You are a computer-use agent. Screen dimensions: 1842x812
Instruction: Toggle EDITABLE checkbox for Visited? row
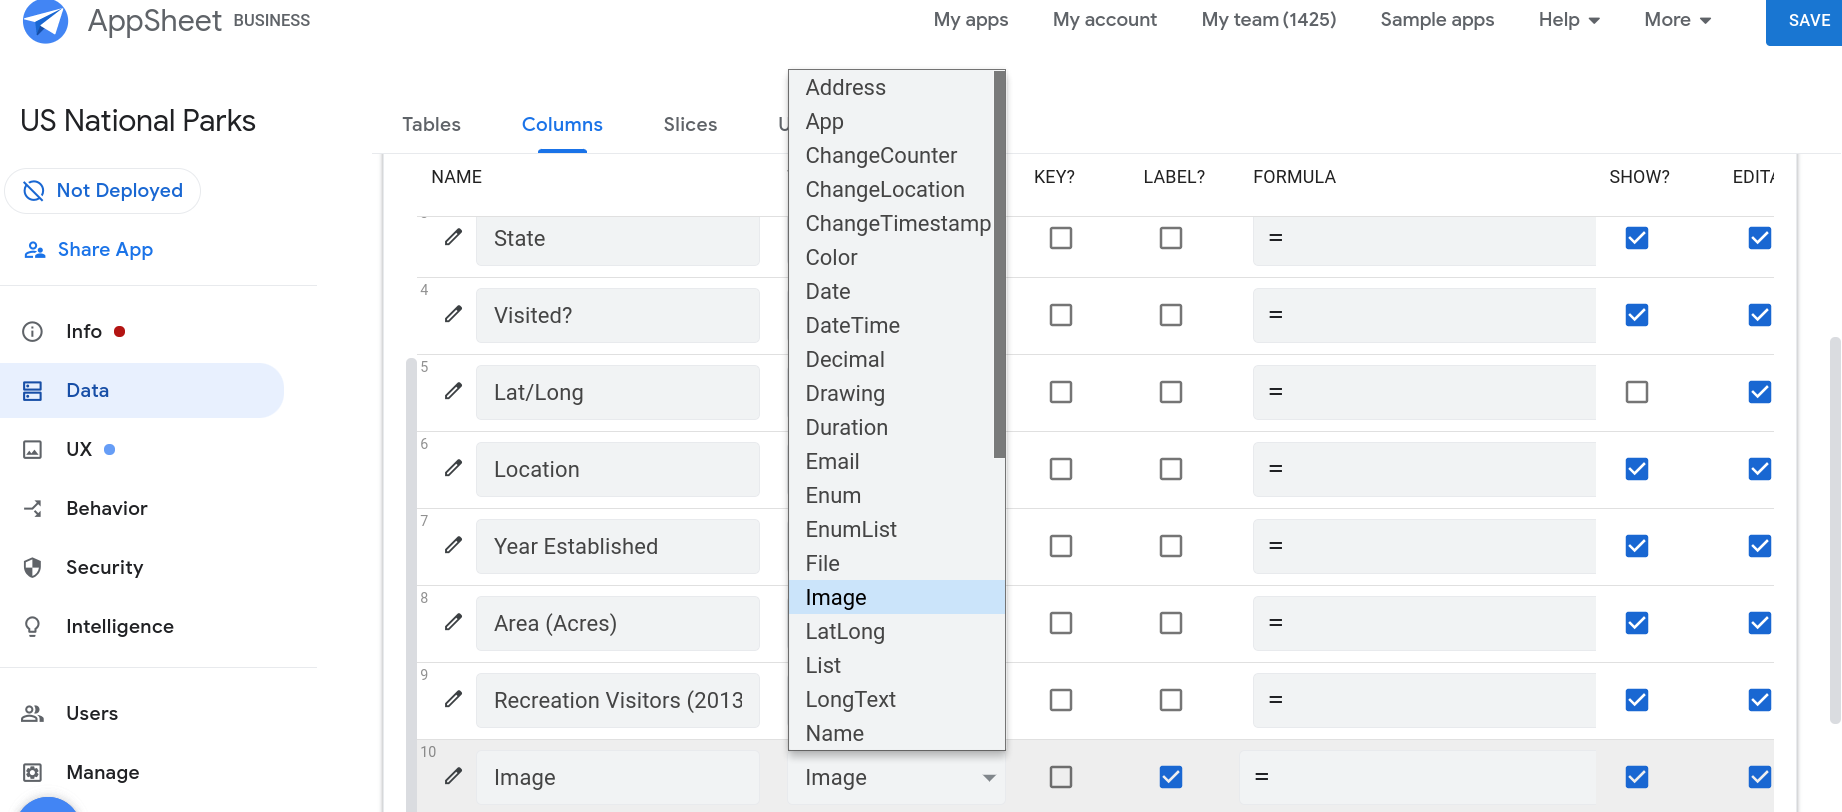tap(1760, 315)
